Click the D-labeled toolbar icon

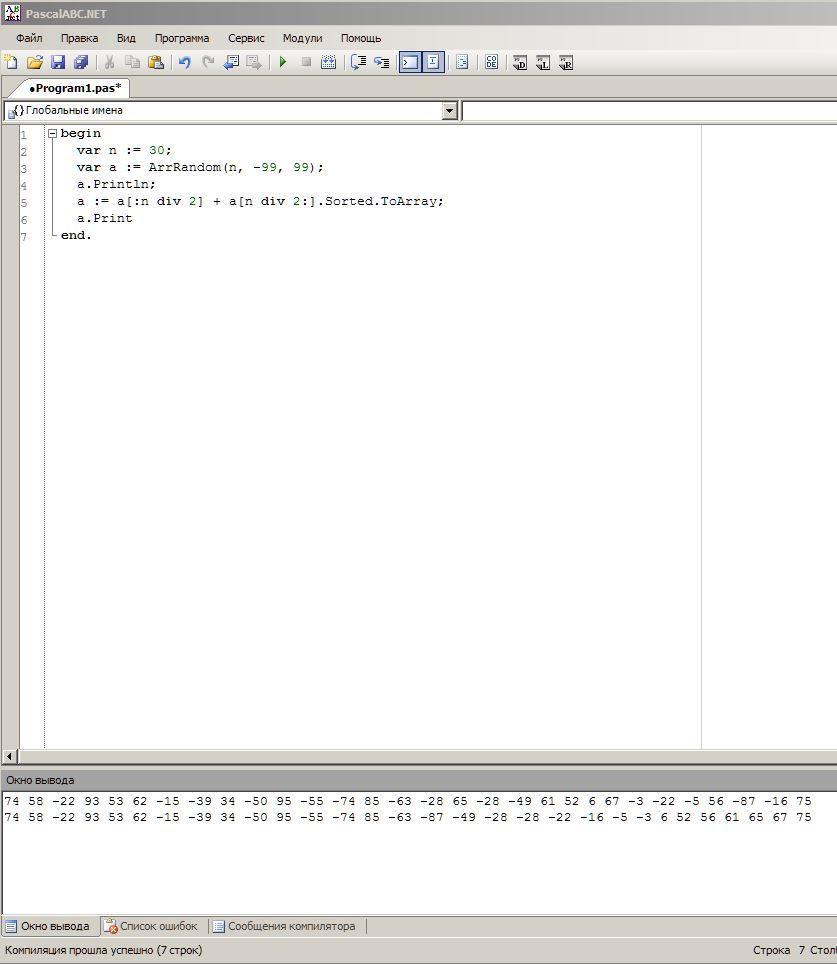coord(520,62)
